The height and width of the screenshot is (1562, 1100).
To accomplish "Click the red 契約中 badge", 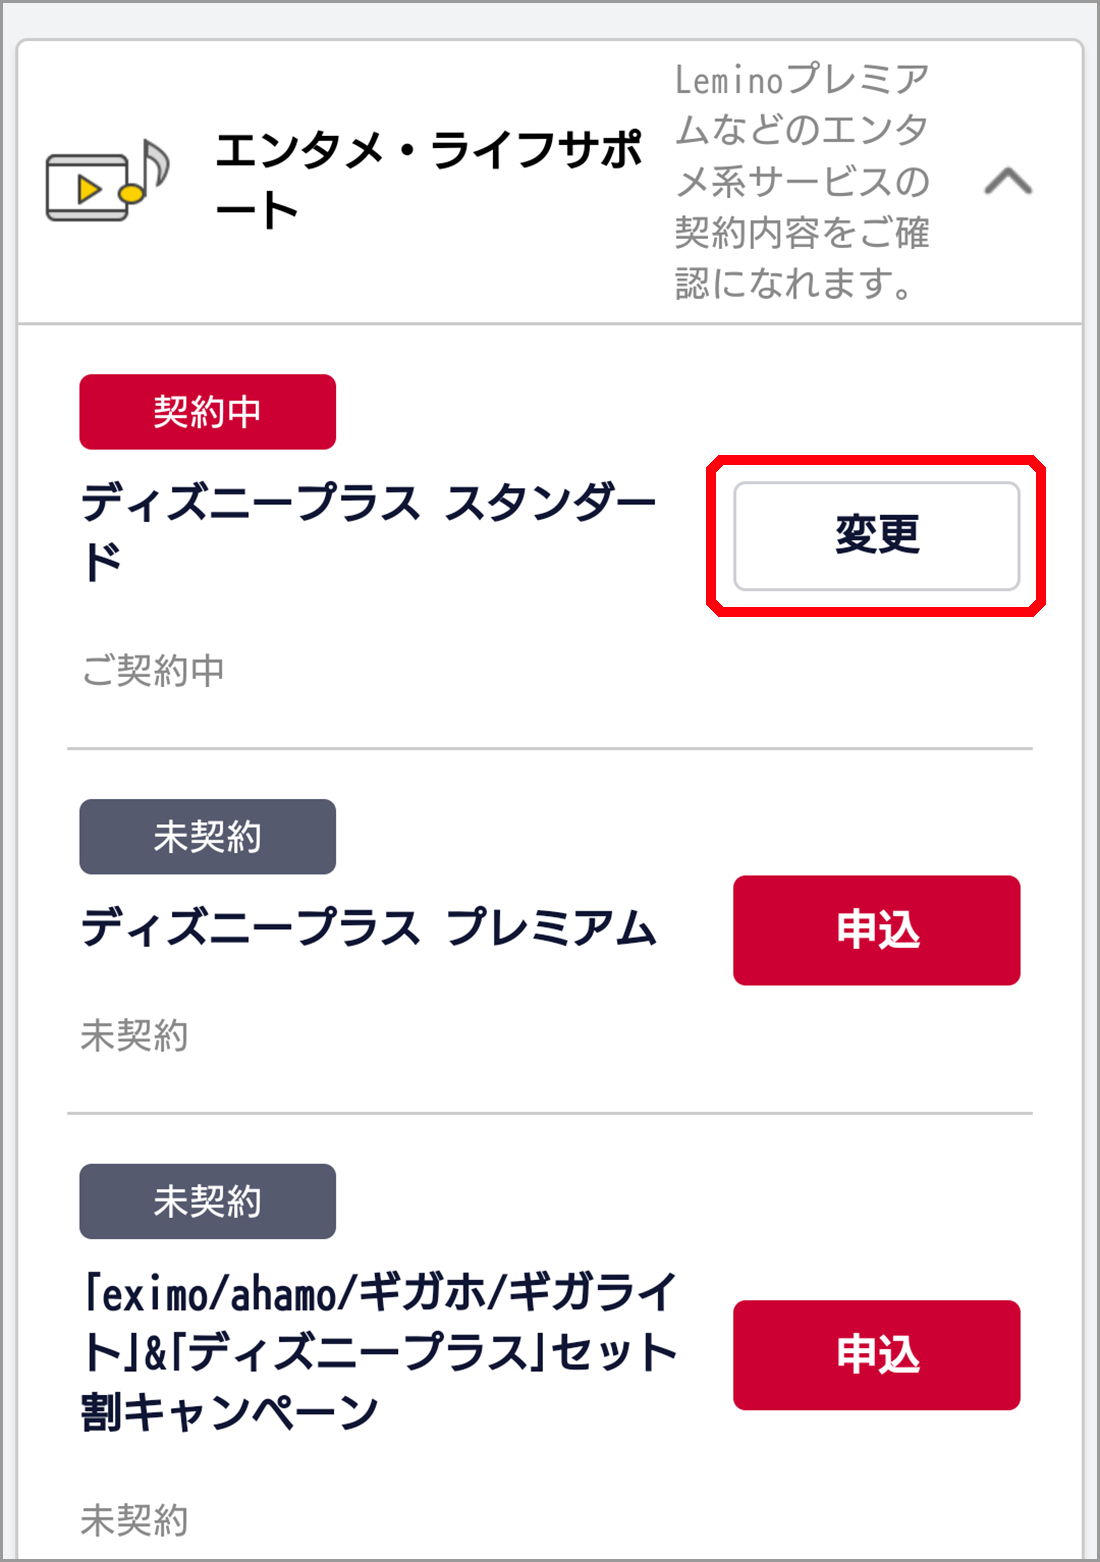I will pos(207,411).
